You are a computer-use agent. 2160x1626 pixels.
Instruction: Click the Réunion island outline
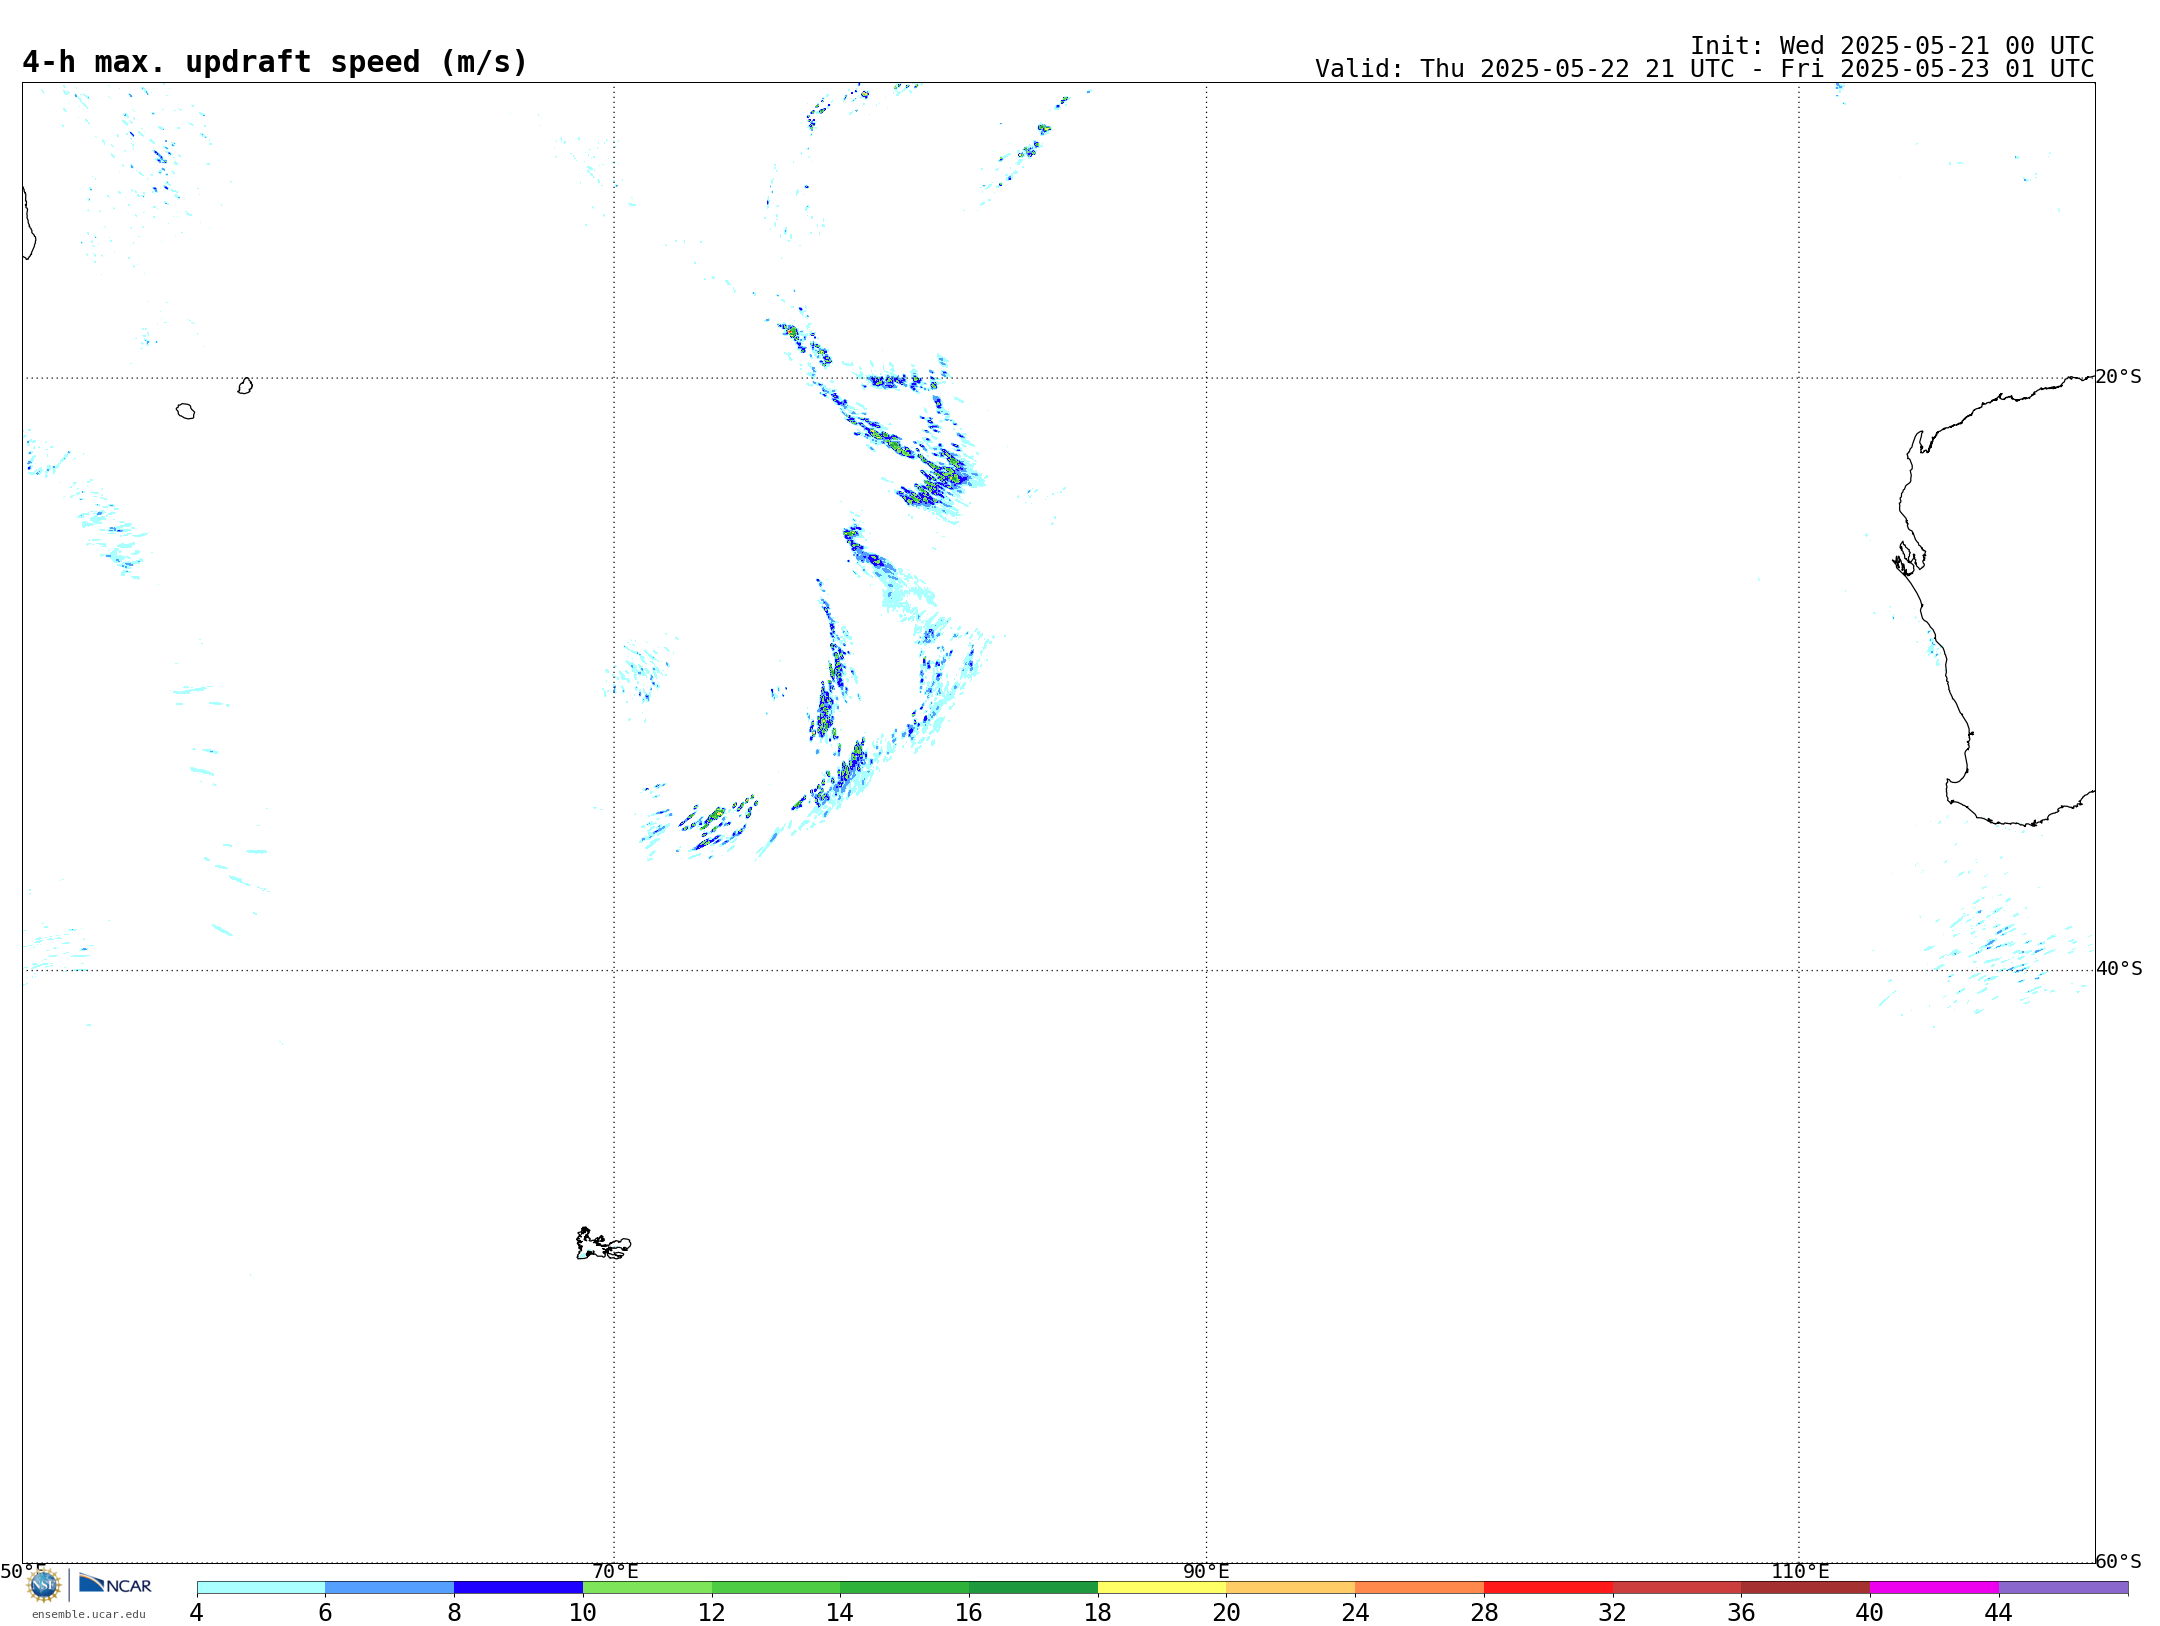point(186,411)
